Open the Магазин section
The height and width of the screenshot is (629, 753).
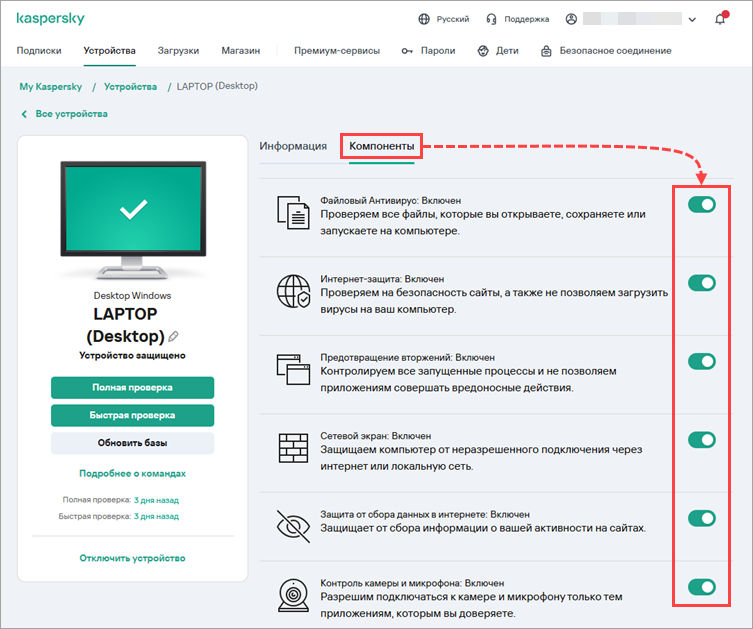(x=241, y=50)
